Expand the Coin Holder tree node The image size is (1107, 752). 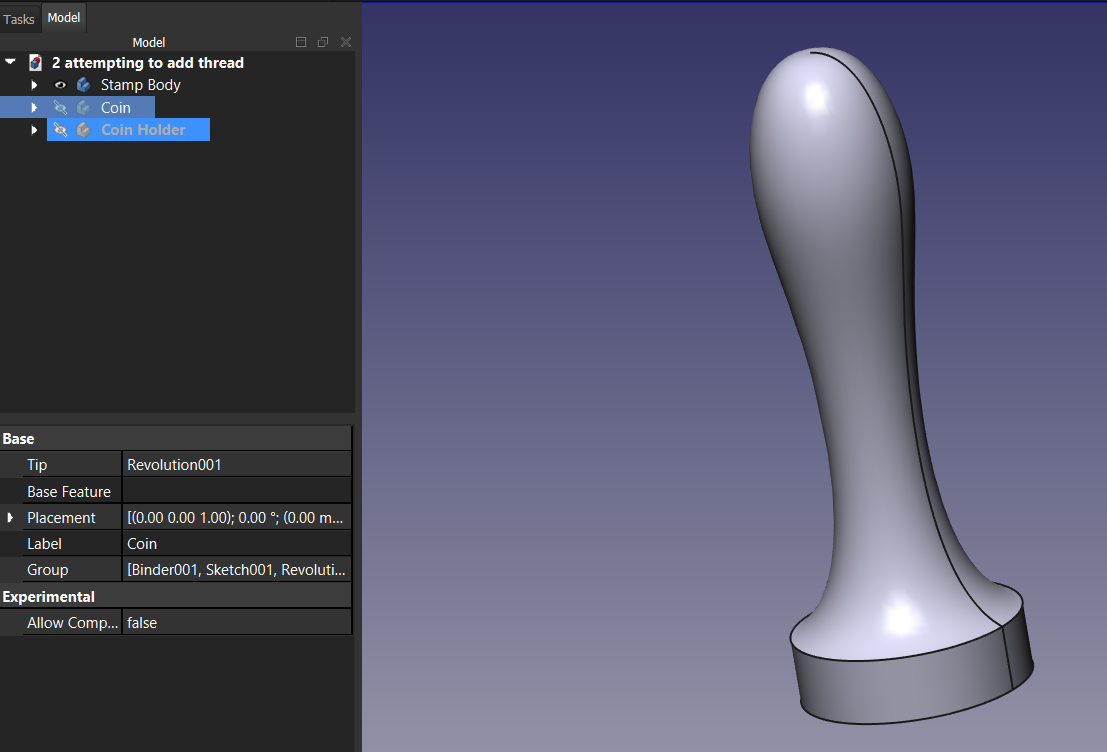(34, 130)
